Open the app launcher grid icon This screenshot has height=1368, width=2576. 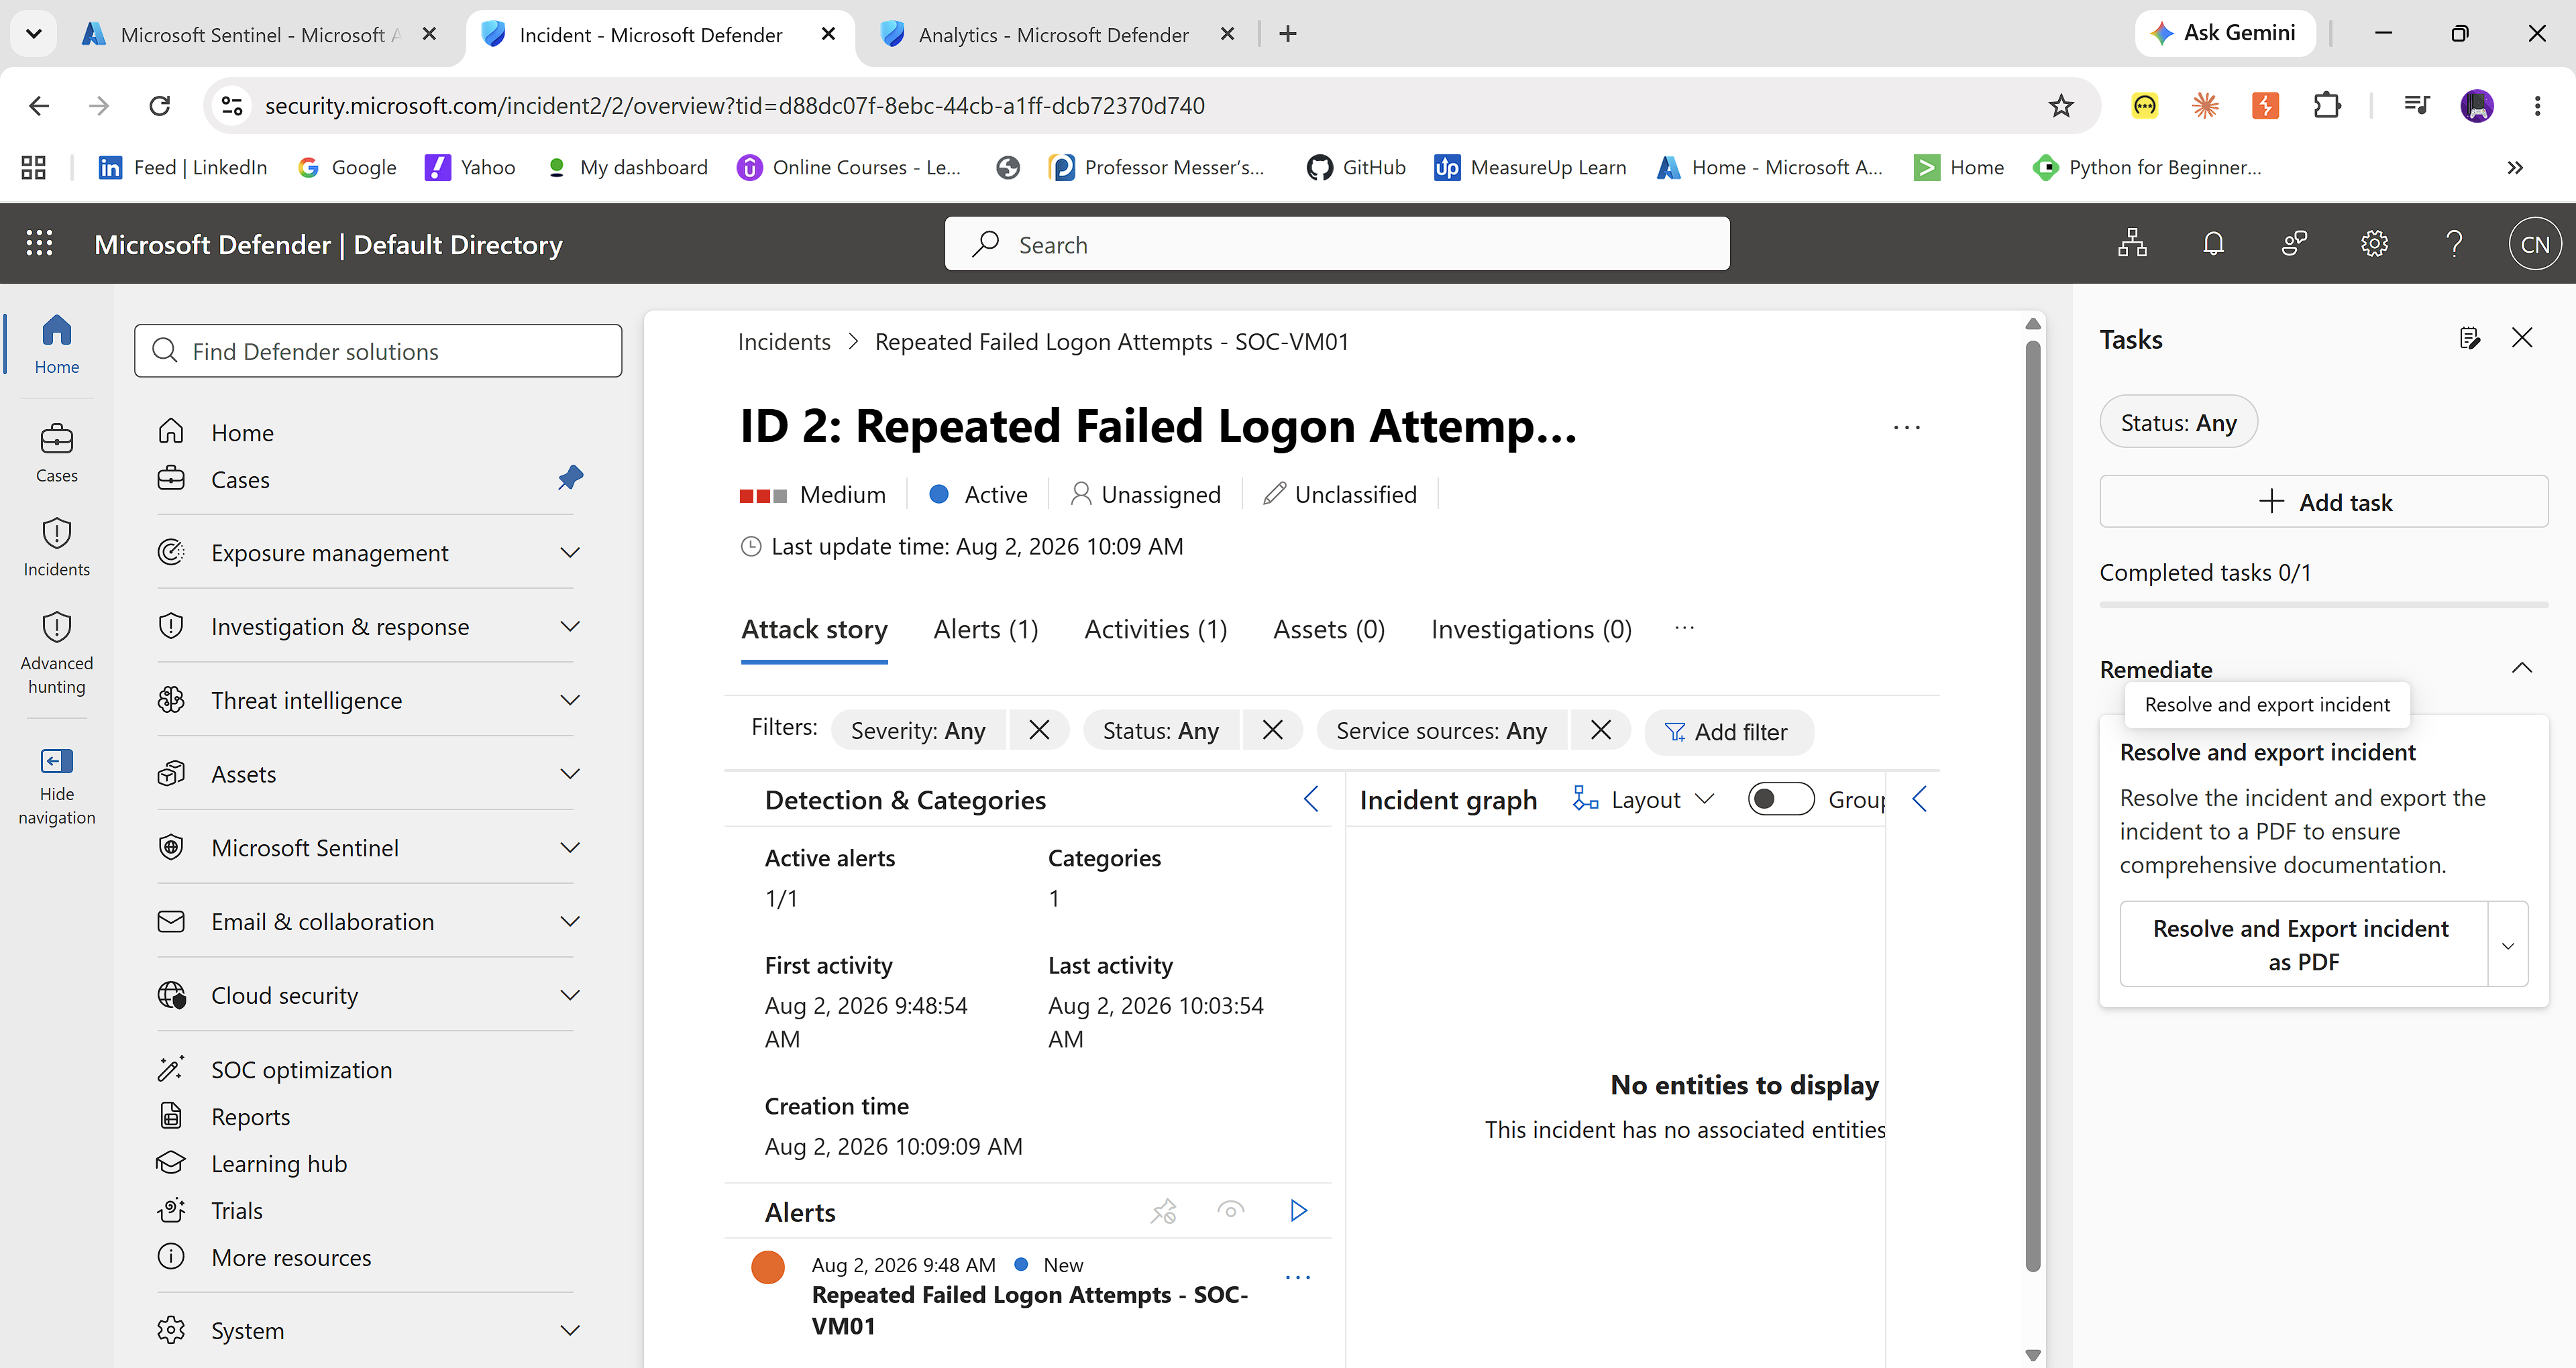click(39, 243)
